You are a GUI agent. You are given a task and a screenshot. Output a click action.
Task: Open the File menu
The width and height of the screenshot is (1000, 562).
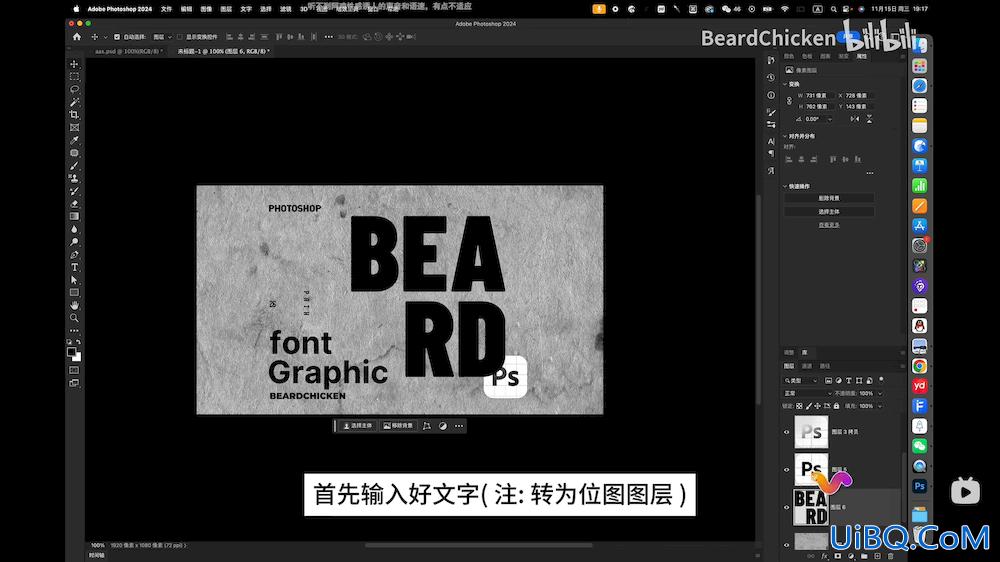click(x=166, y=9)
